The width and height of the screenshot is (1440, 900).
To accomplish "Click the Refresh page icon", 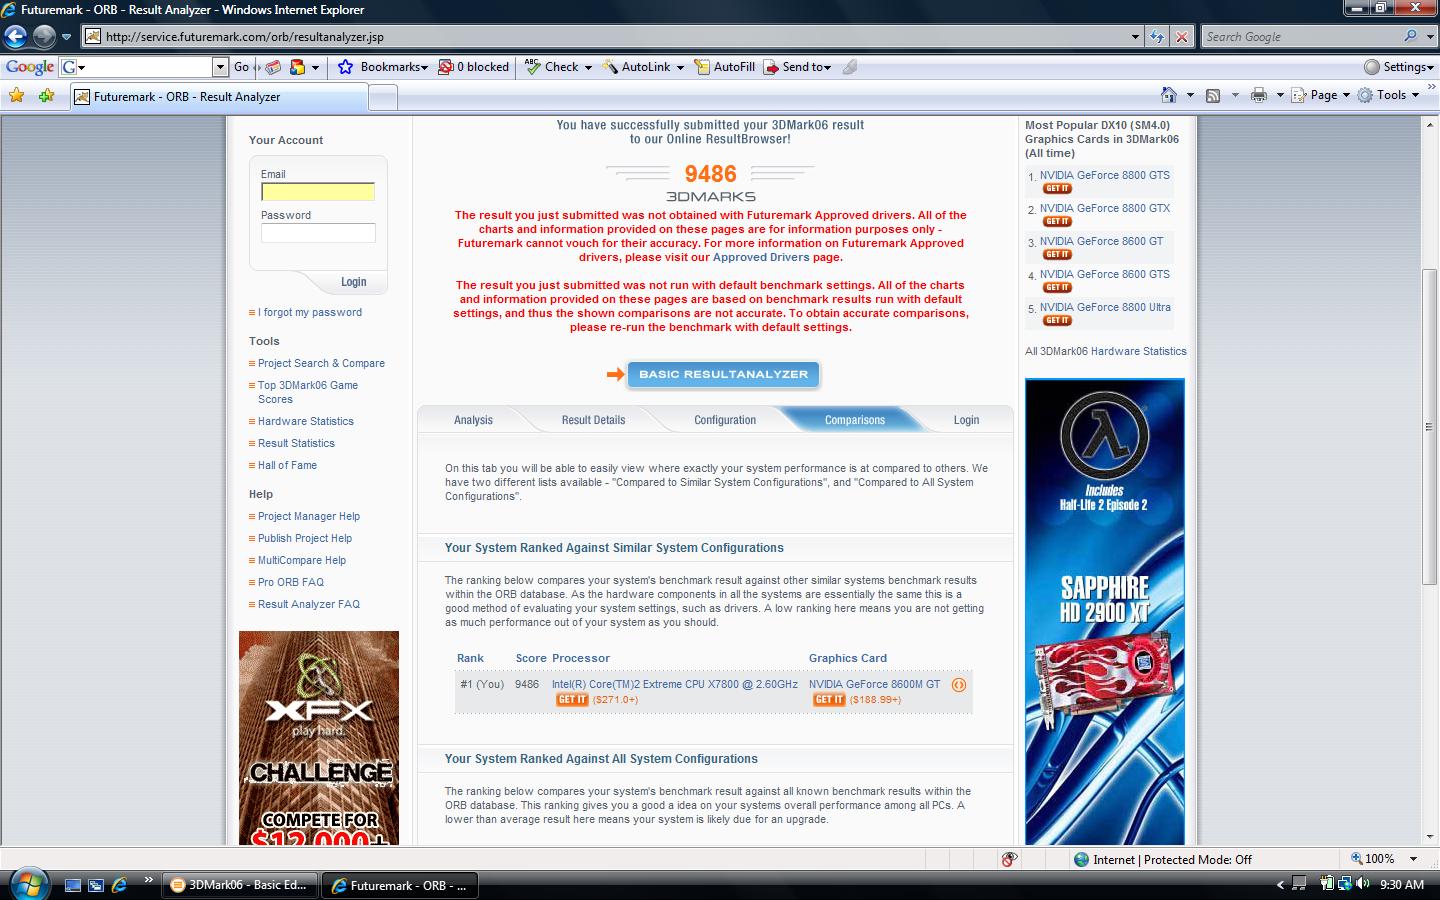I will click(1157, 37).
